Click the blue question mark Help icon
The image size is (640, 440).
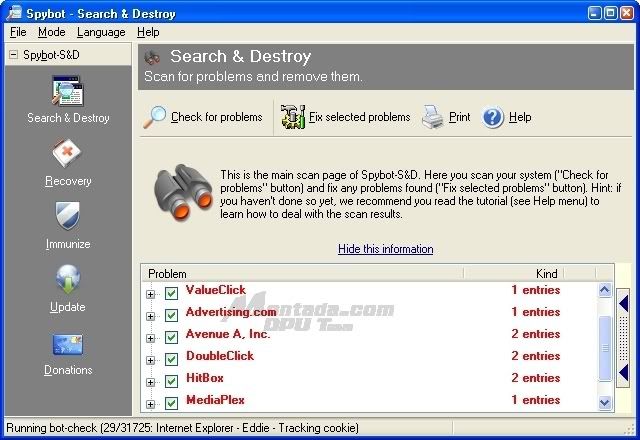(493, 118)
